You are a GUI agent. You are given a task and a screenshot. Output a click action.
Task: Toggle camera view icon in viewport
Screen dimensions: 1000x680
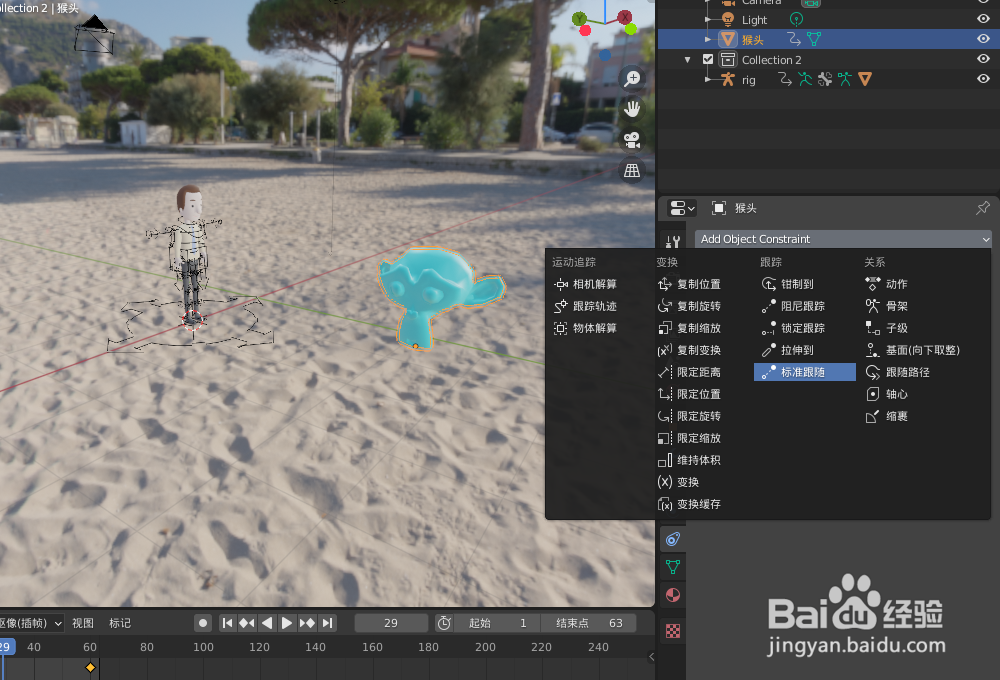(x=632, y=140)
